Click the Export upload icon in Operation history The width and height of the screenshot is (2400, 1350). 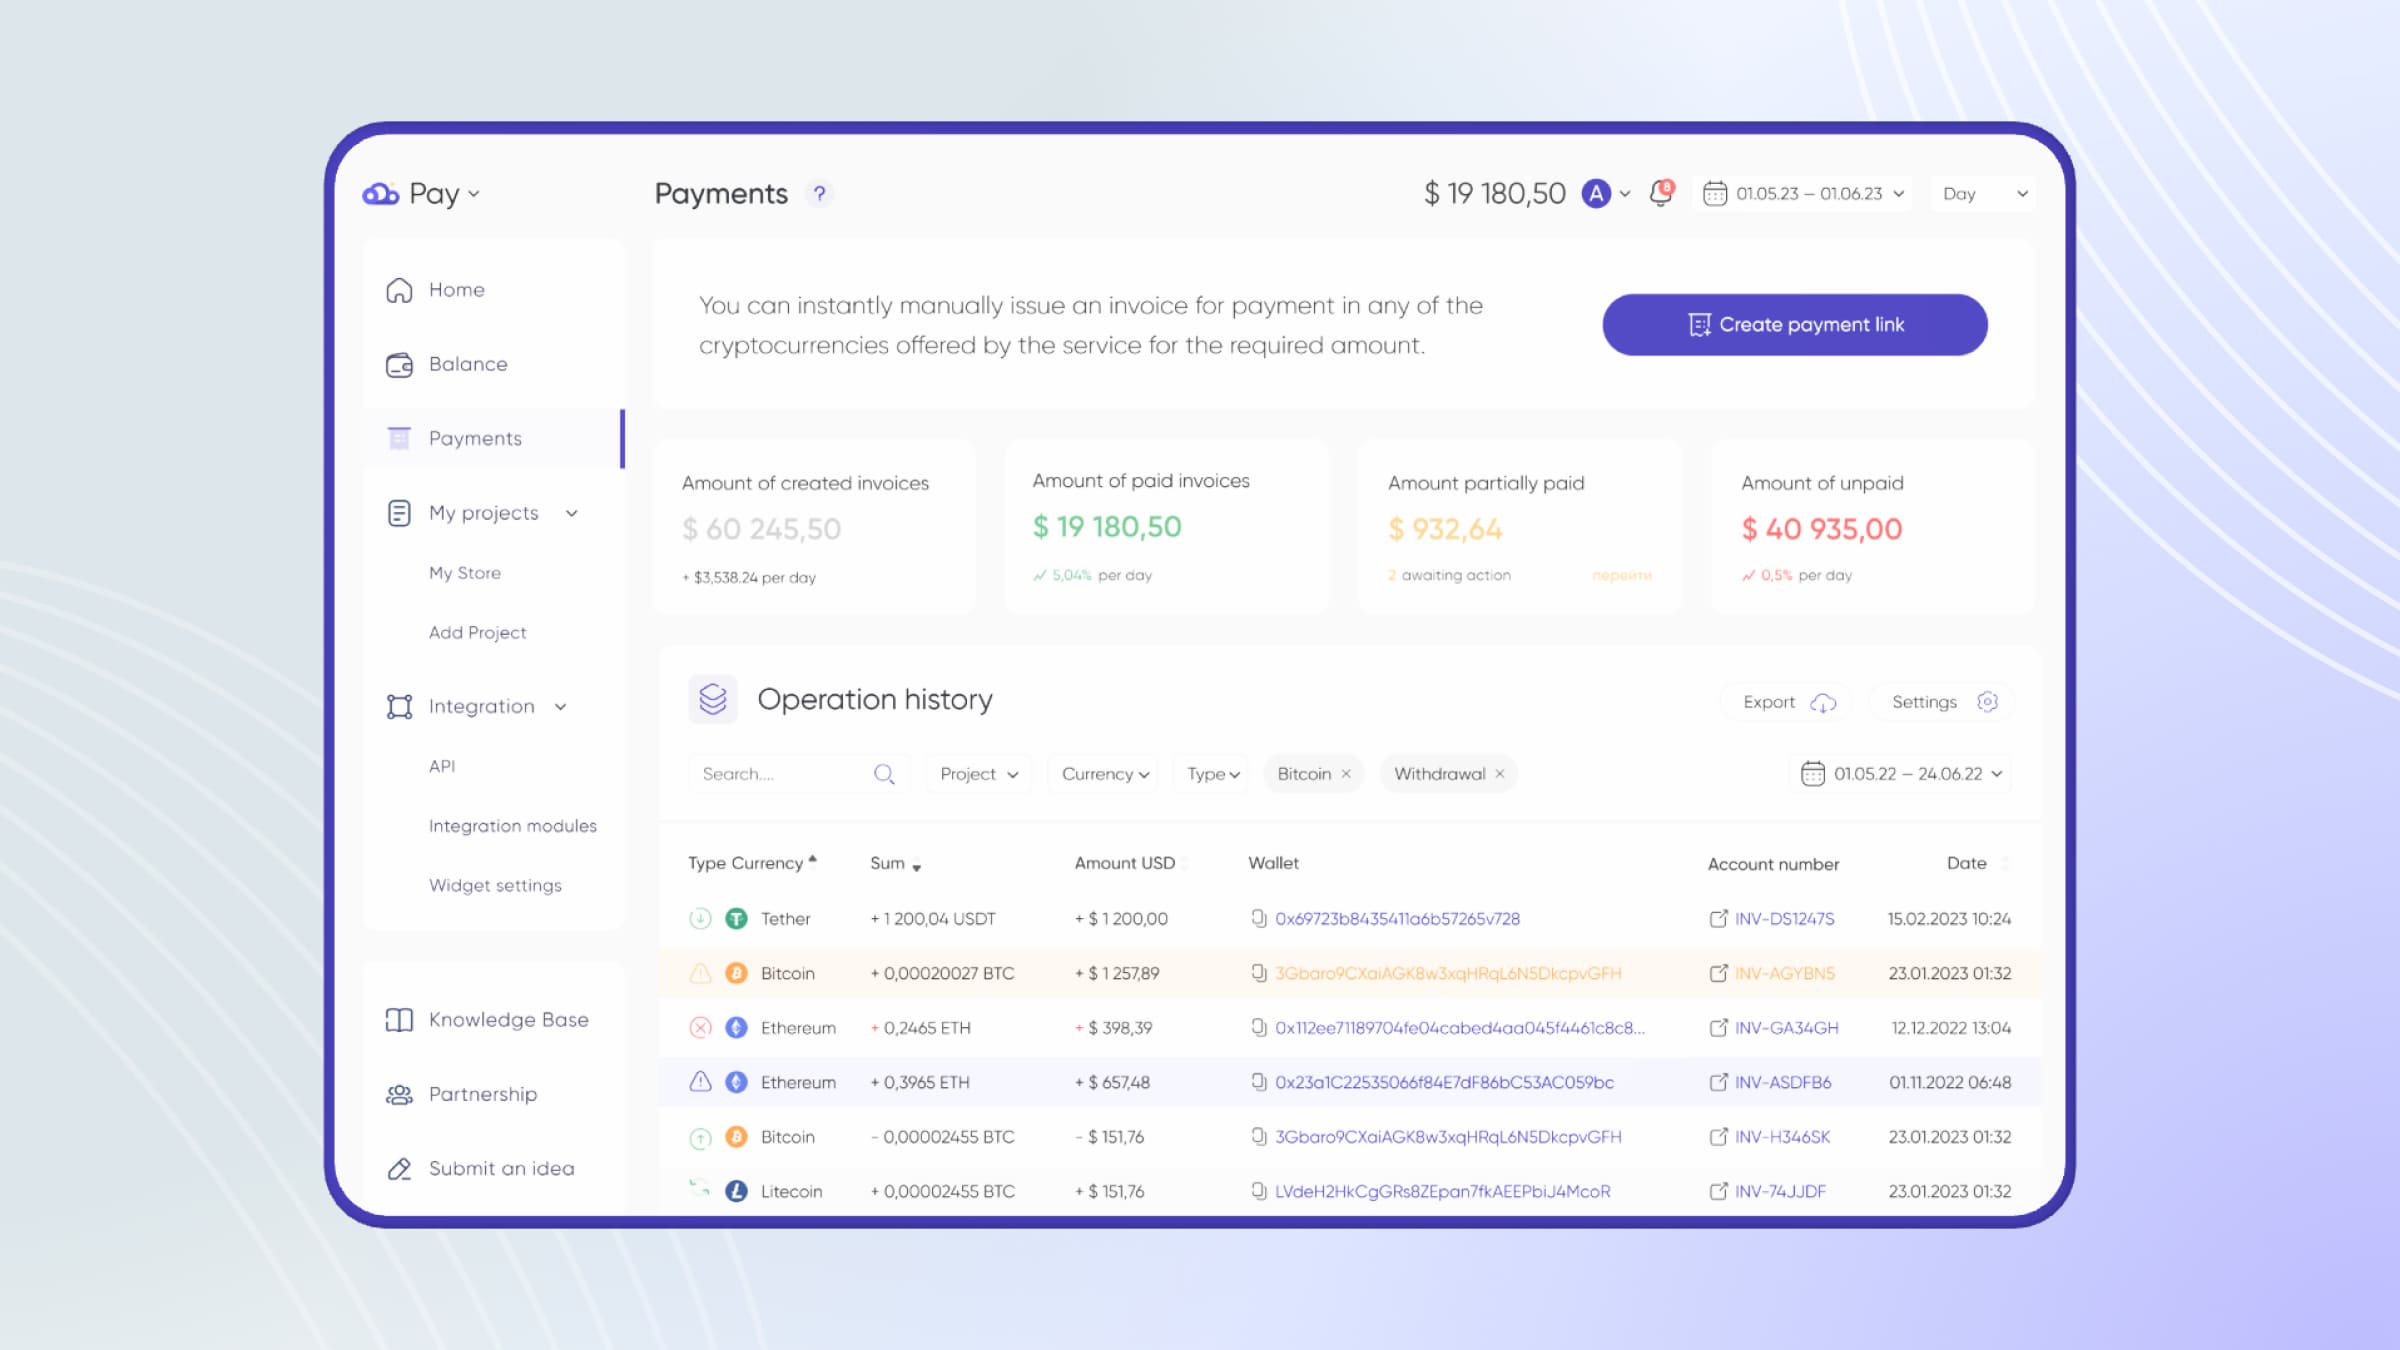click(x=1823, y=699)
